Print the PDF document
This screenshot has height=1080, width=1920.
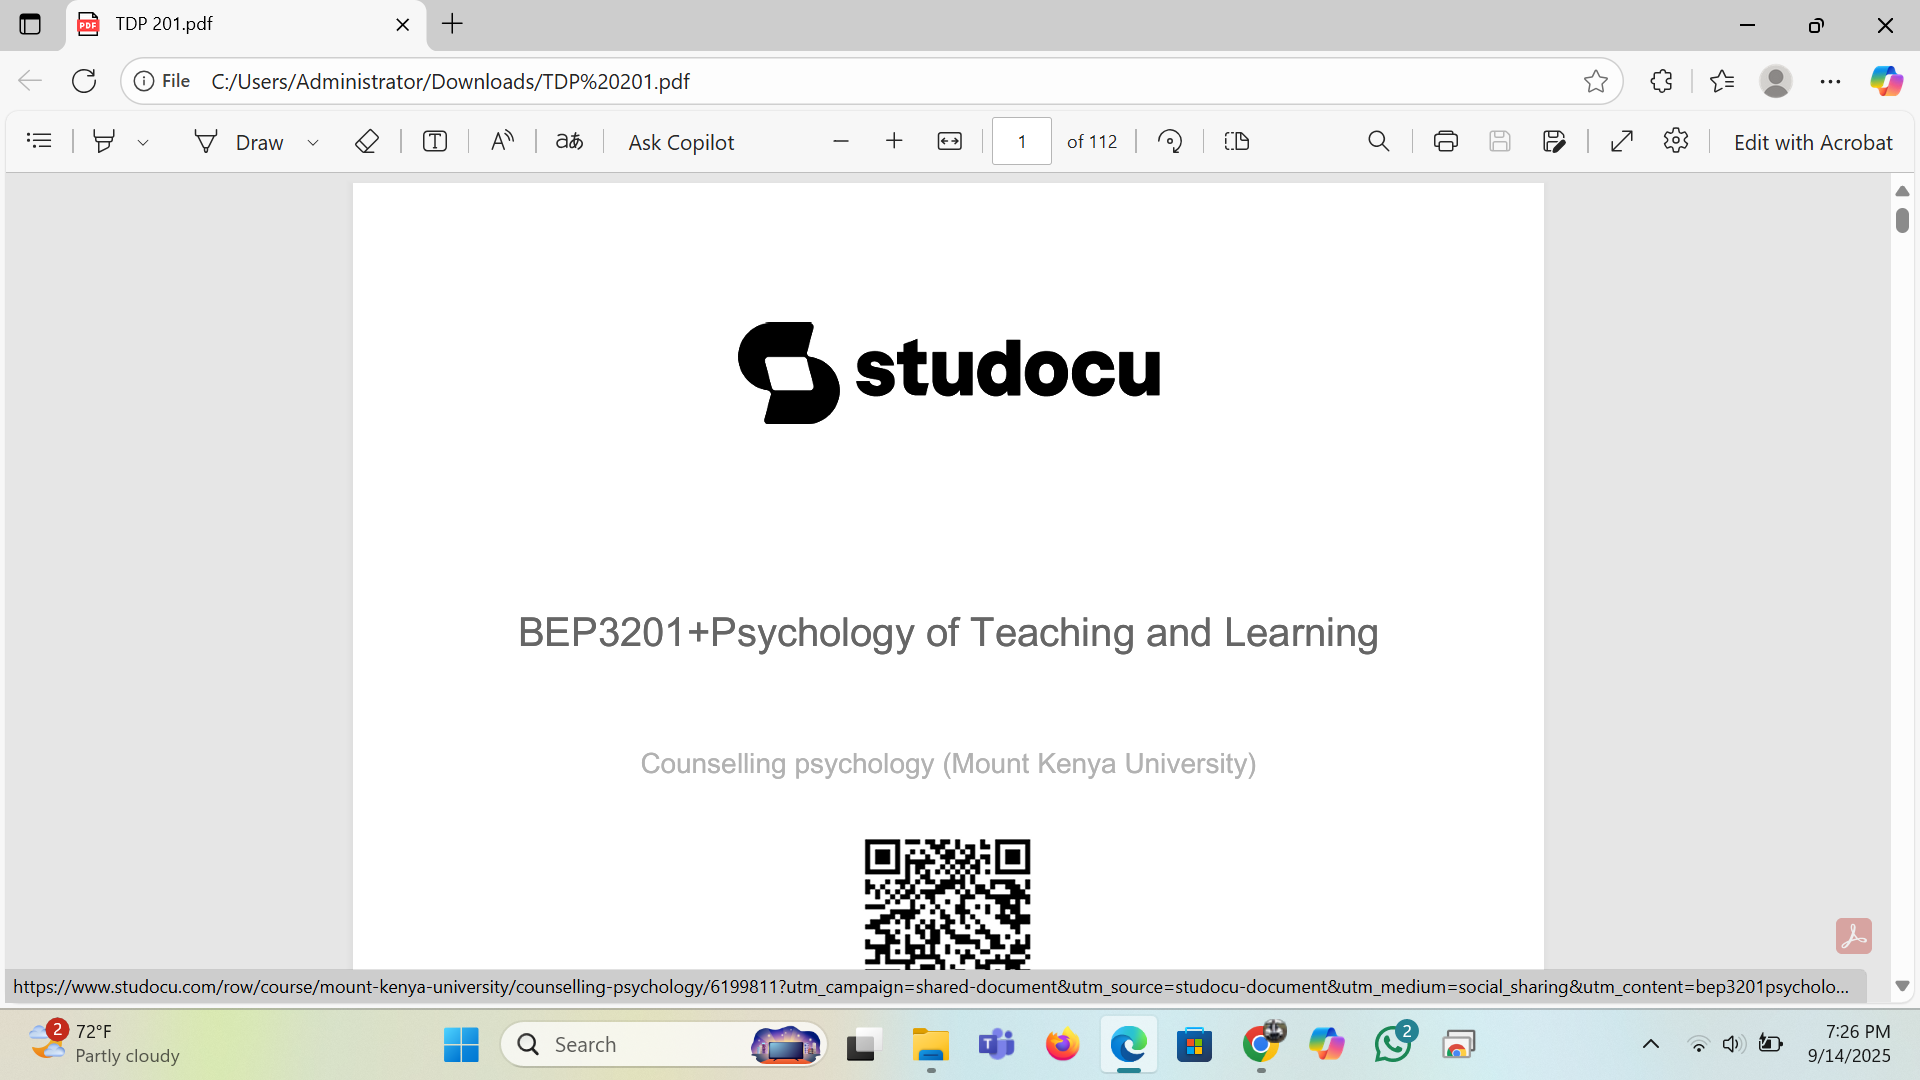[1445, 141]
